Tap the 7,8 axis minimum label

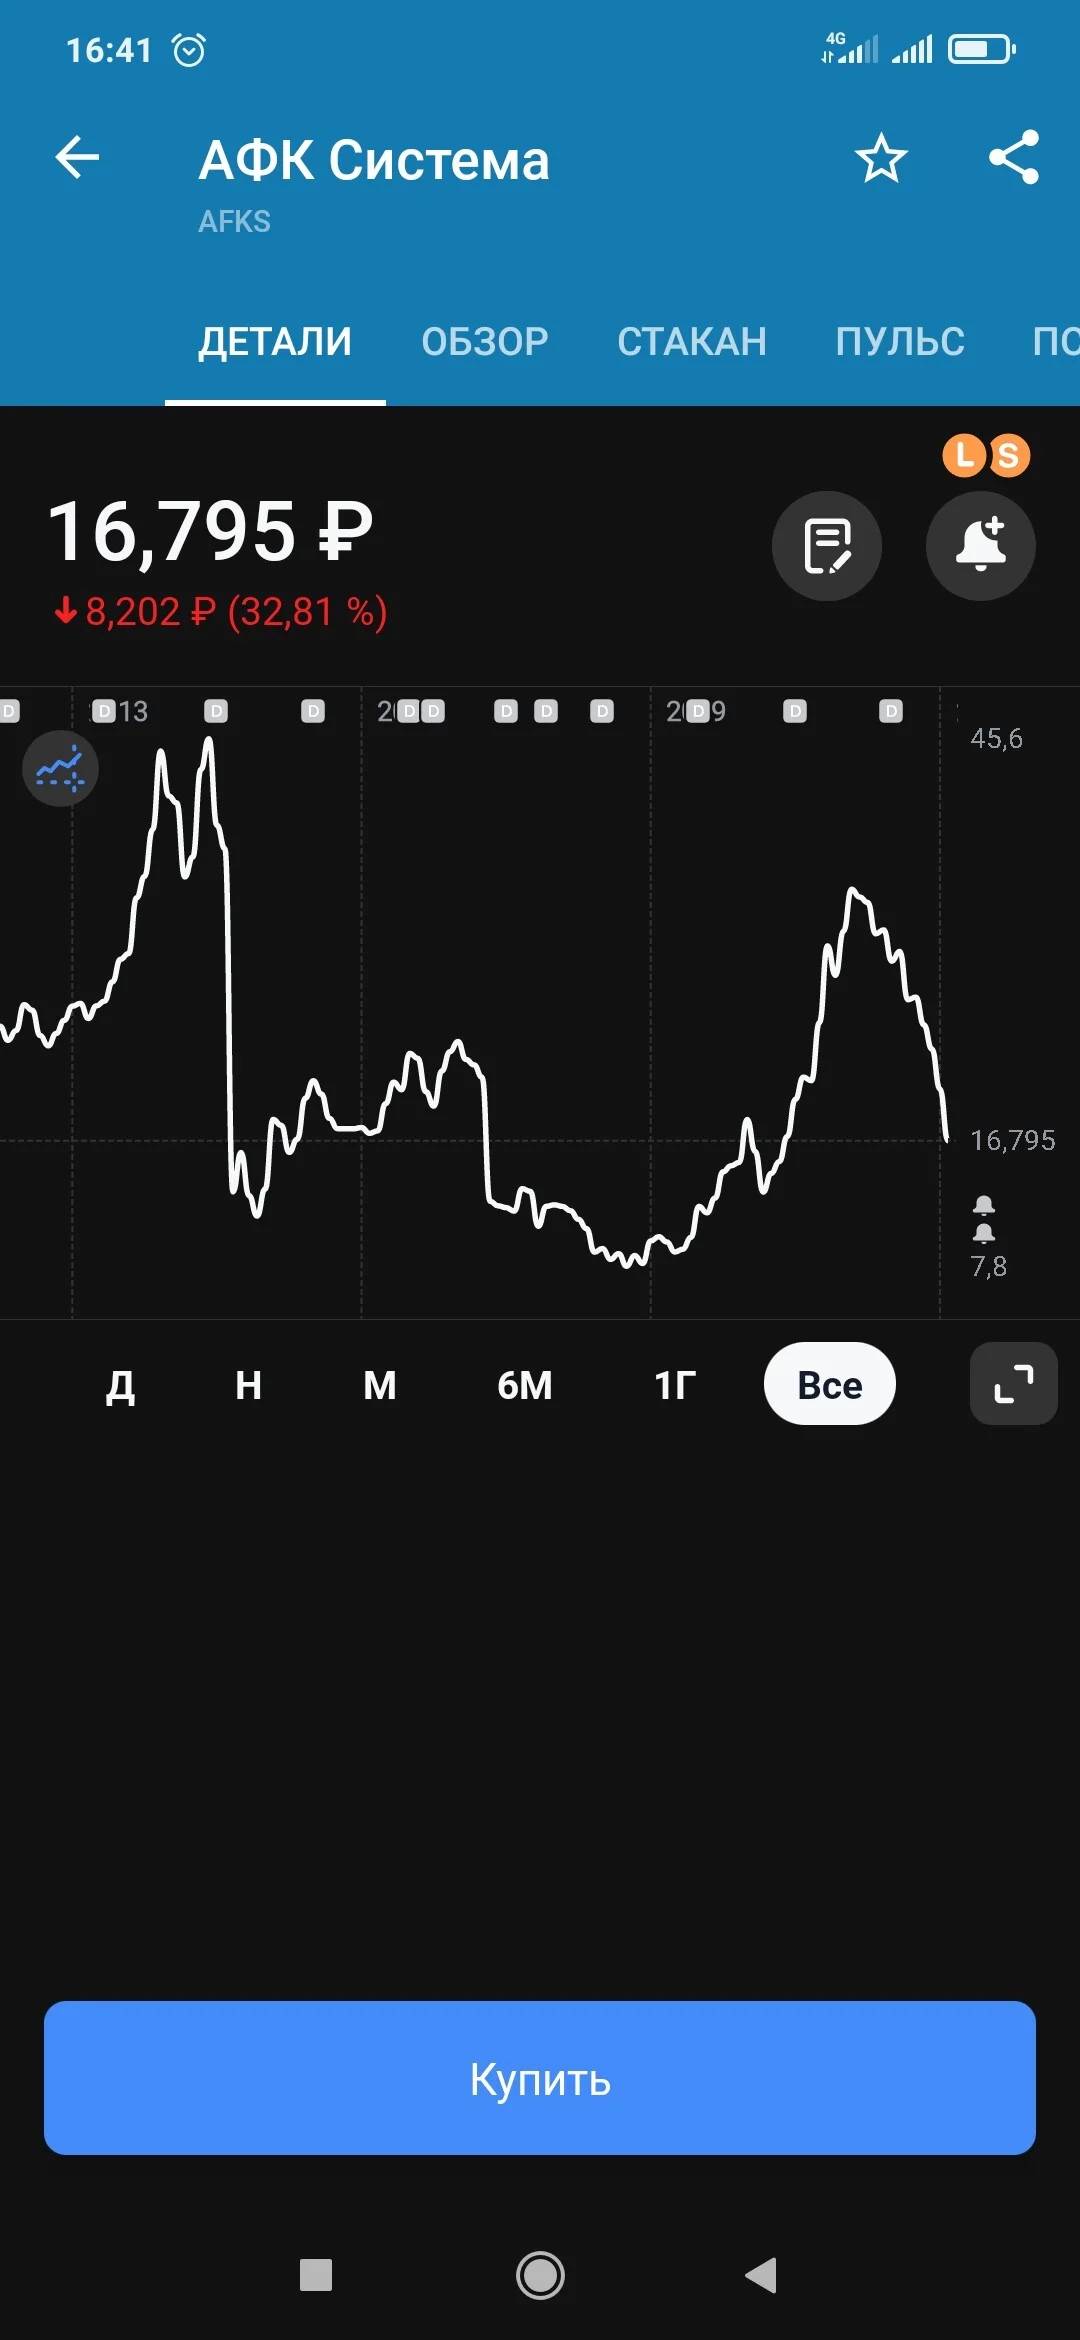989,1267
